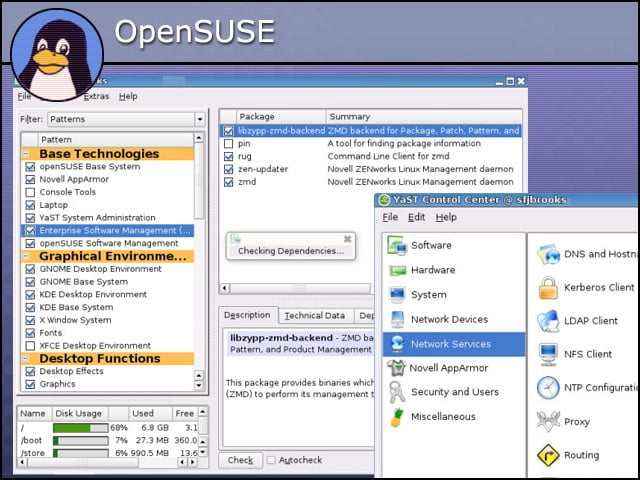Switch to the Technical Data tab
This screenshot has width=640, height=480.
(x=315, y=316)
